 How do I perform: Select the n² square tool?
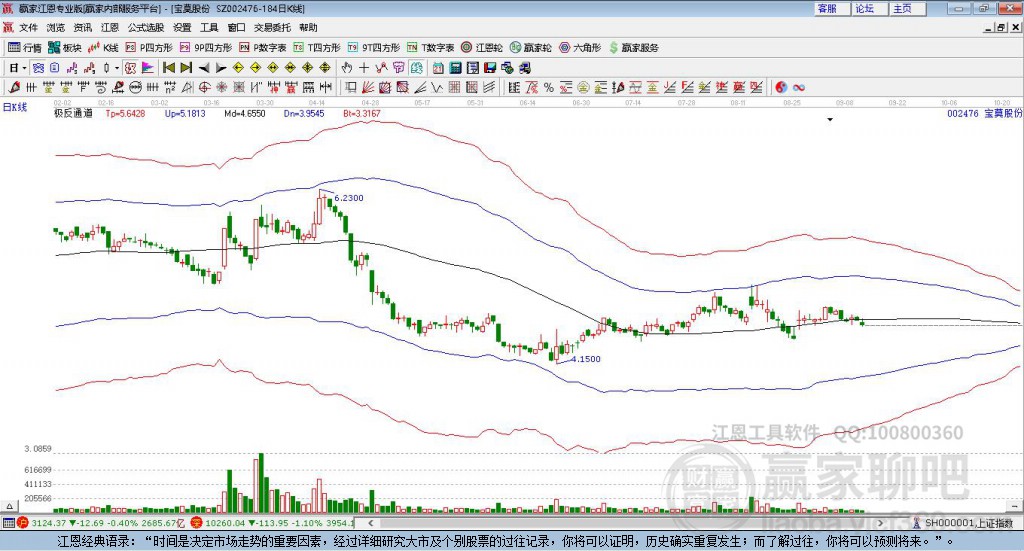pos(170,87)
